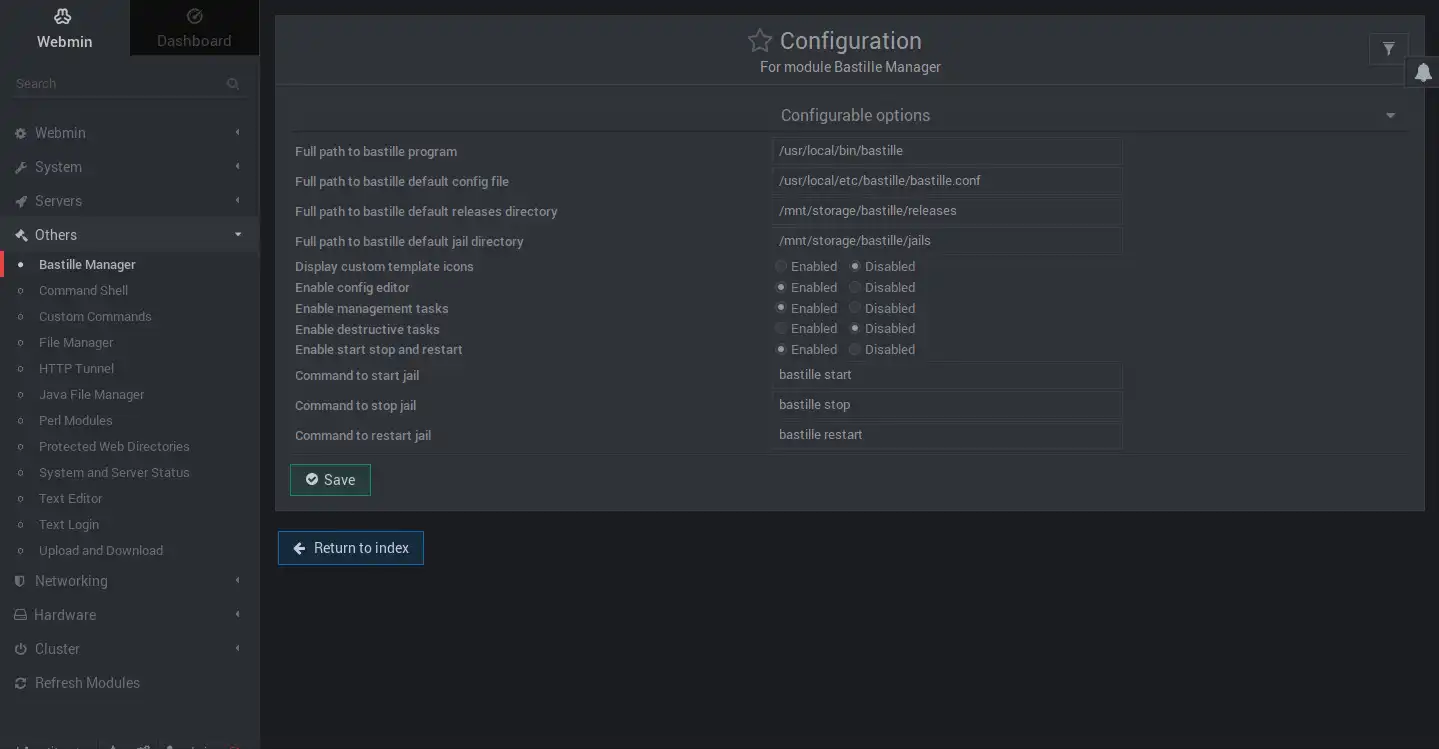
Task: Select Enabled for management tasks
Action: click(x=781, y=308)
